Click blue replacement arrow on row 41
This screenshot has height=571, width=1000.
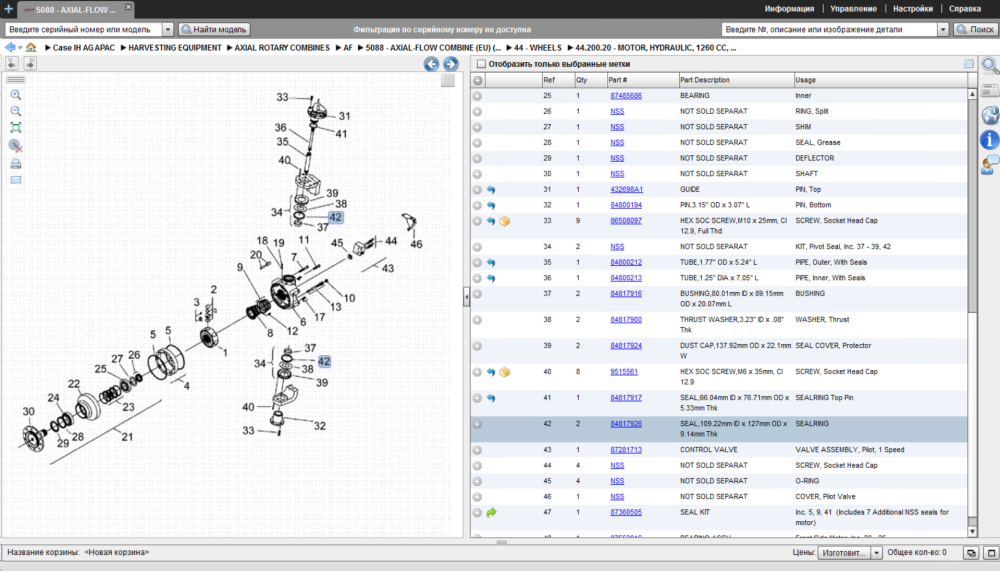tap(491, 398)
